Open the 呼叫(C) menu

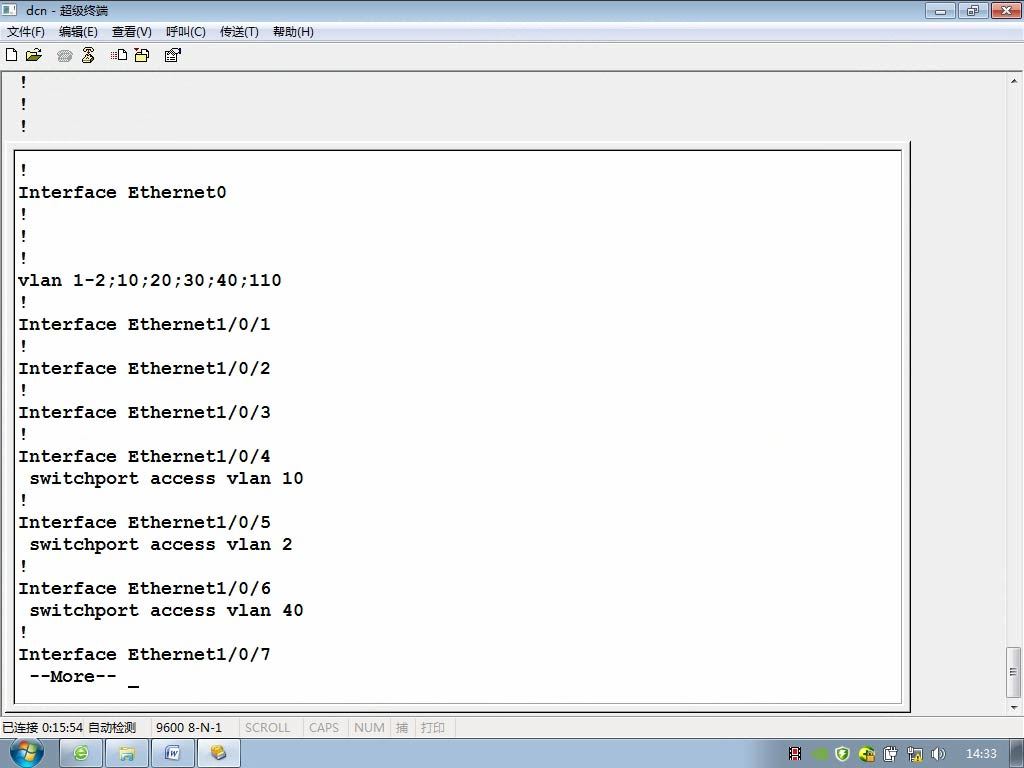click(x=185, y=31)
